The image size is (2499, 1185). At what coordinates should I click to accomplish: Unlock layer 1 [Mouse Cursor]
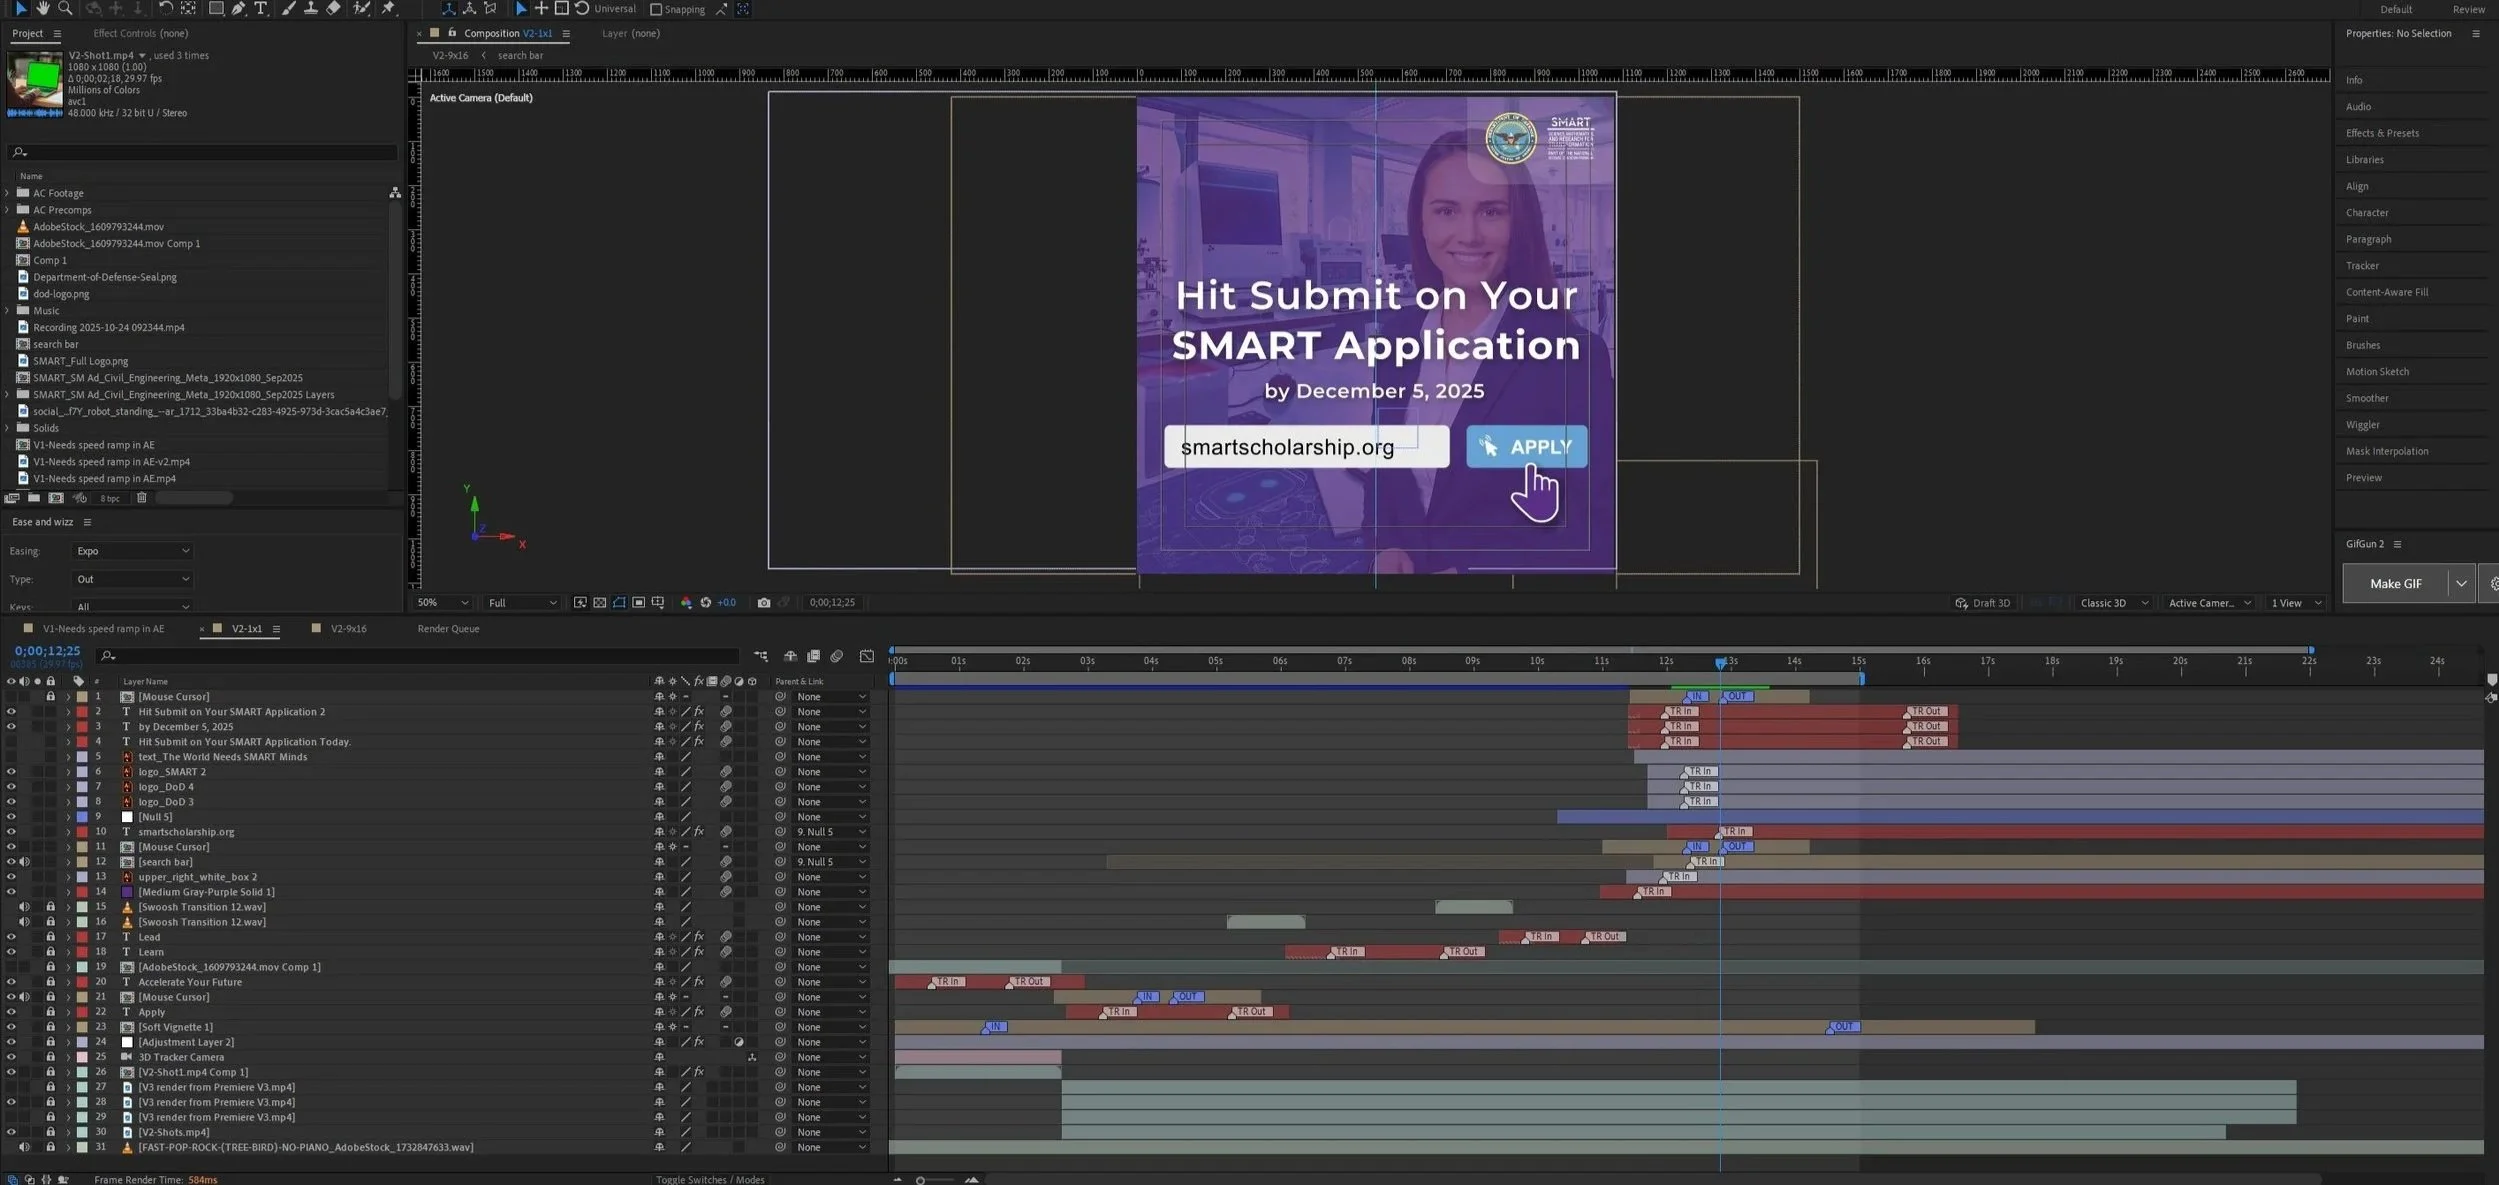pos(50,697)
